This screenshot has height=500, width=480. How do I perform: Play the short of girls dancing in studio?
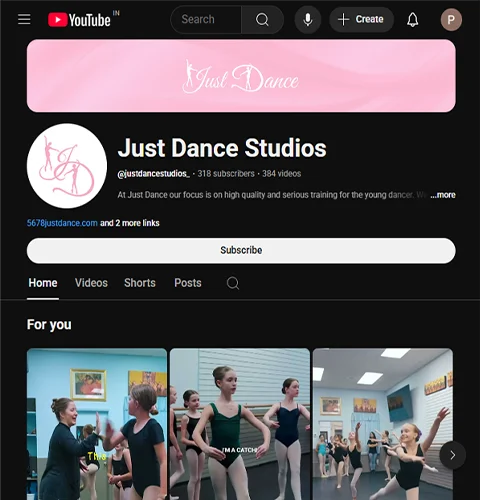click(383, 424)
